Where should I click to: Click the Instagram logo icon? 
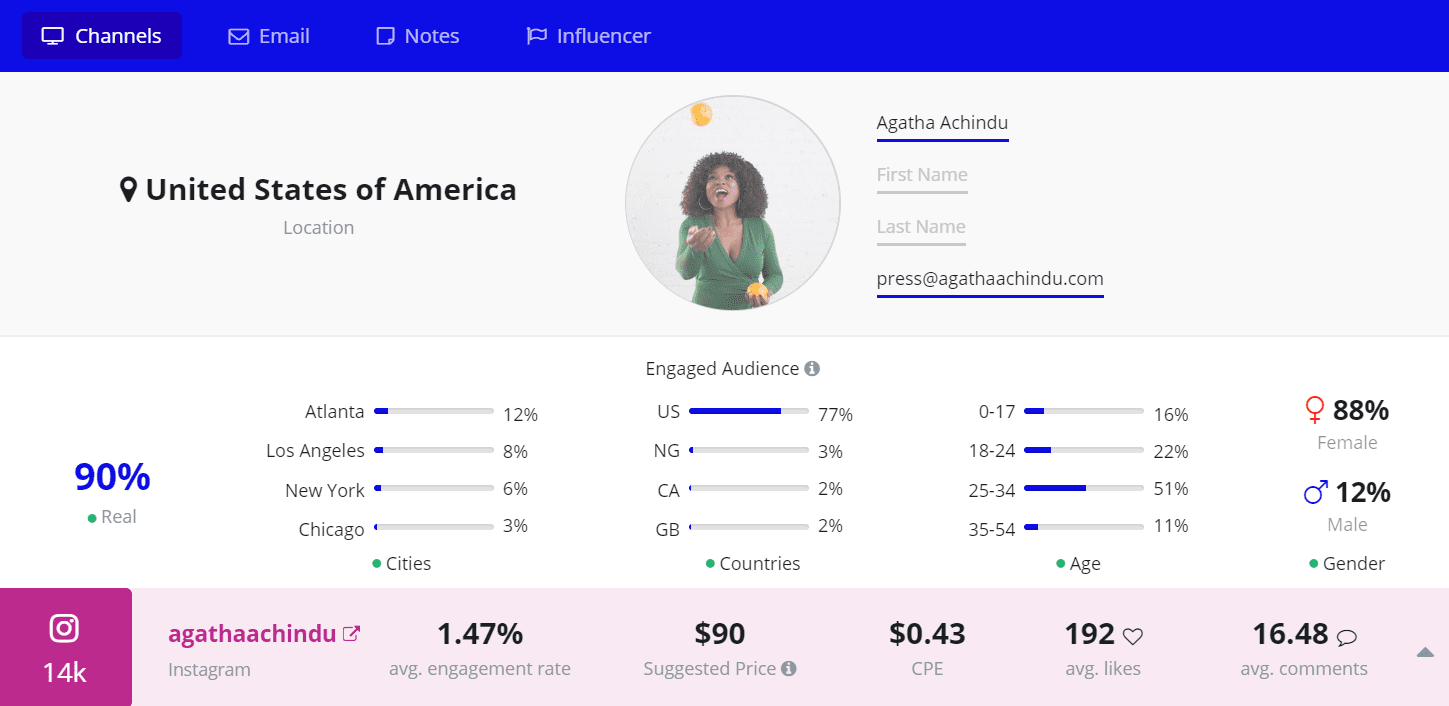65,628
